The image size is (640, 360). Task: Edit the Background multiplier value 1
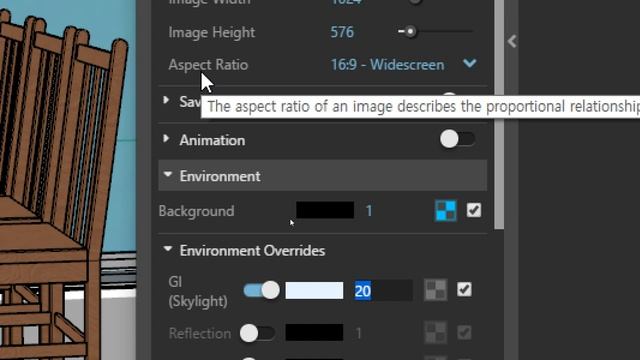[x=369, y=211]
